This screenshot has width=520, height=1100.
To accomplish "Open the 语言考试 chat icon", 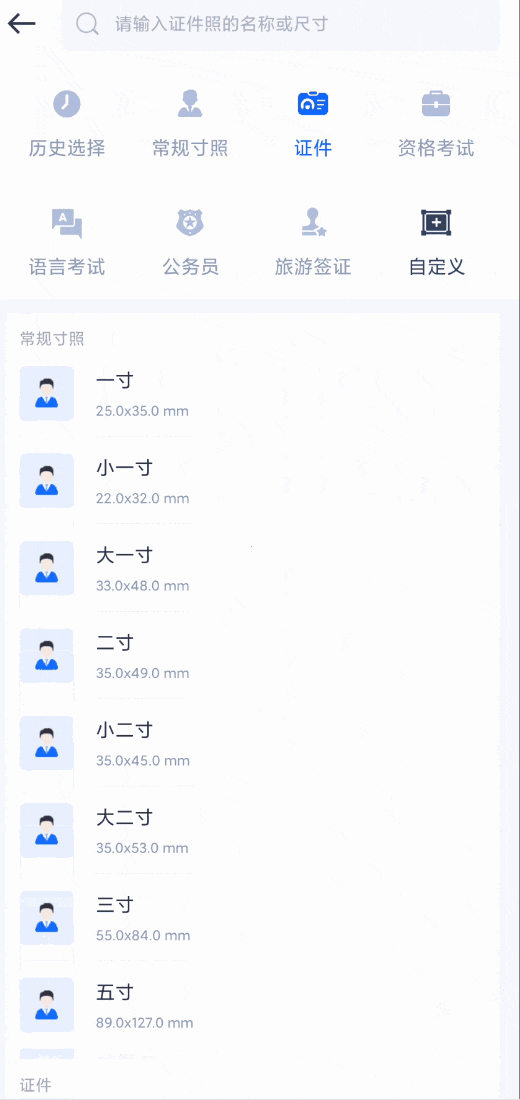I will [67, 223].
